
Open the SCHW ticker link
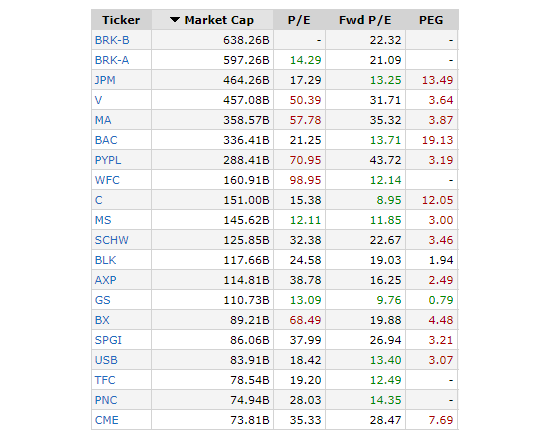click(x=112, y=240)
